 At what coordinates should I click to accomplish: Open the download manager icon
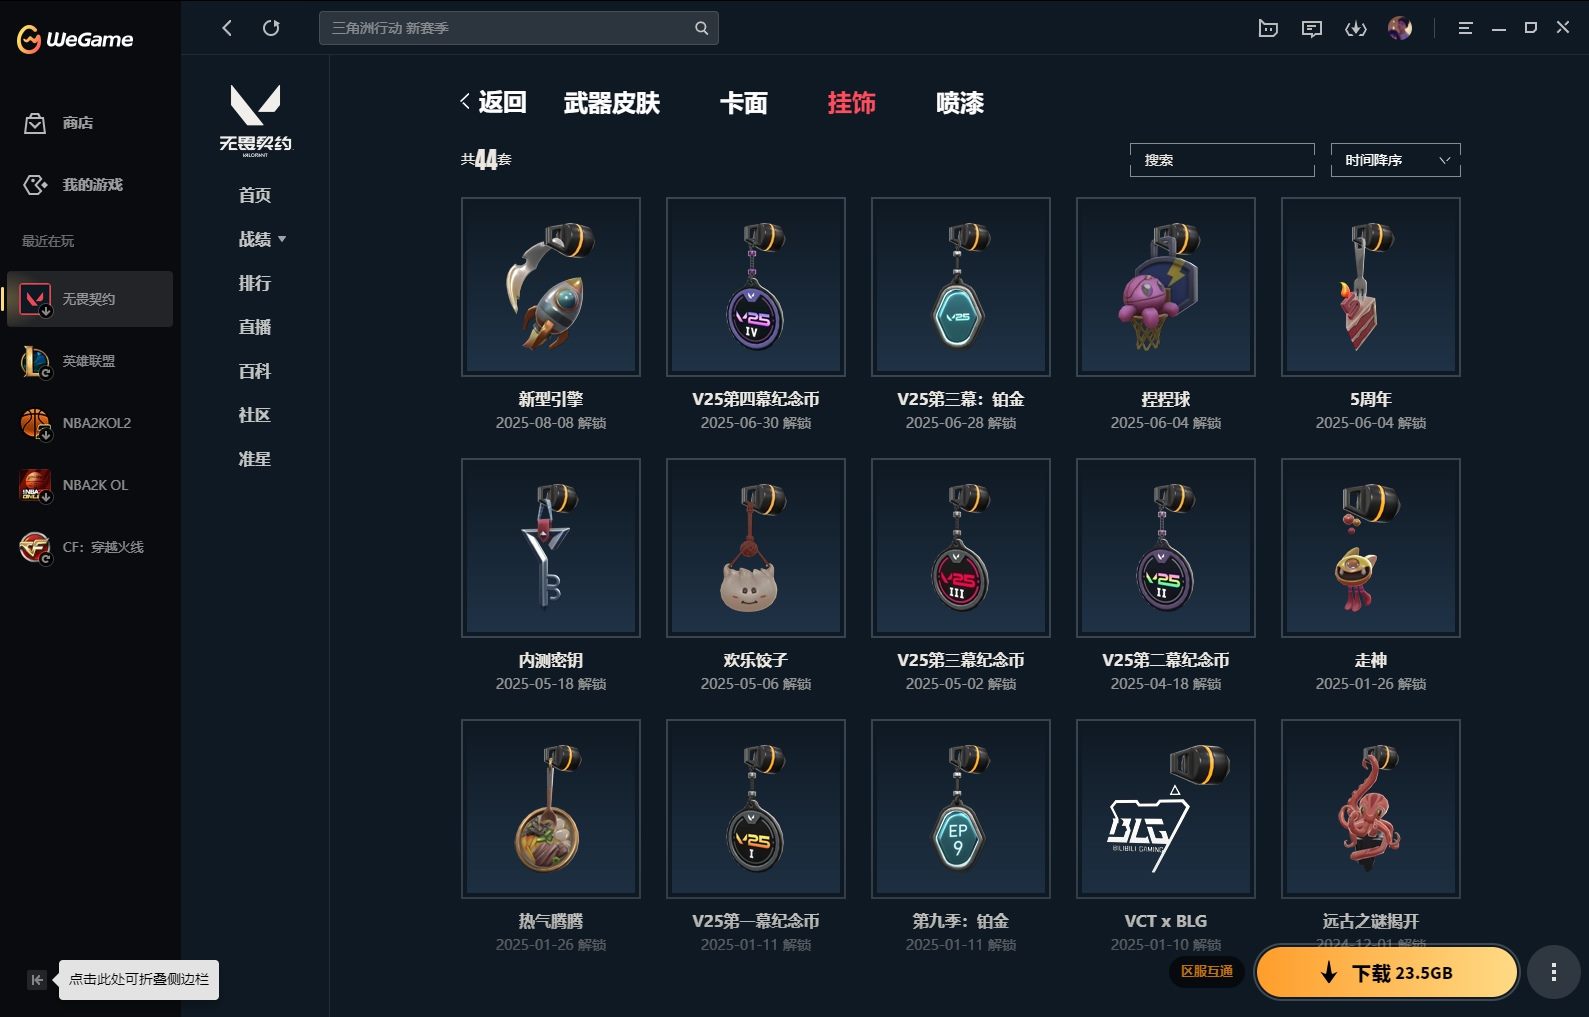point(1356,28)
